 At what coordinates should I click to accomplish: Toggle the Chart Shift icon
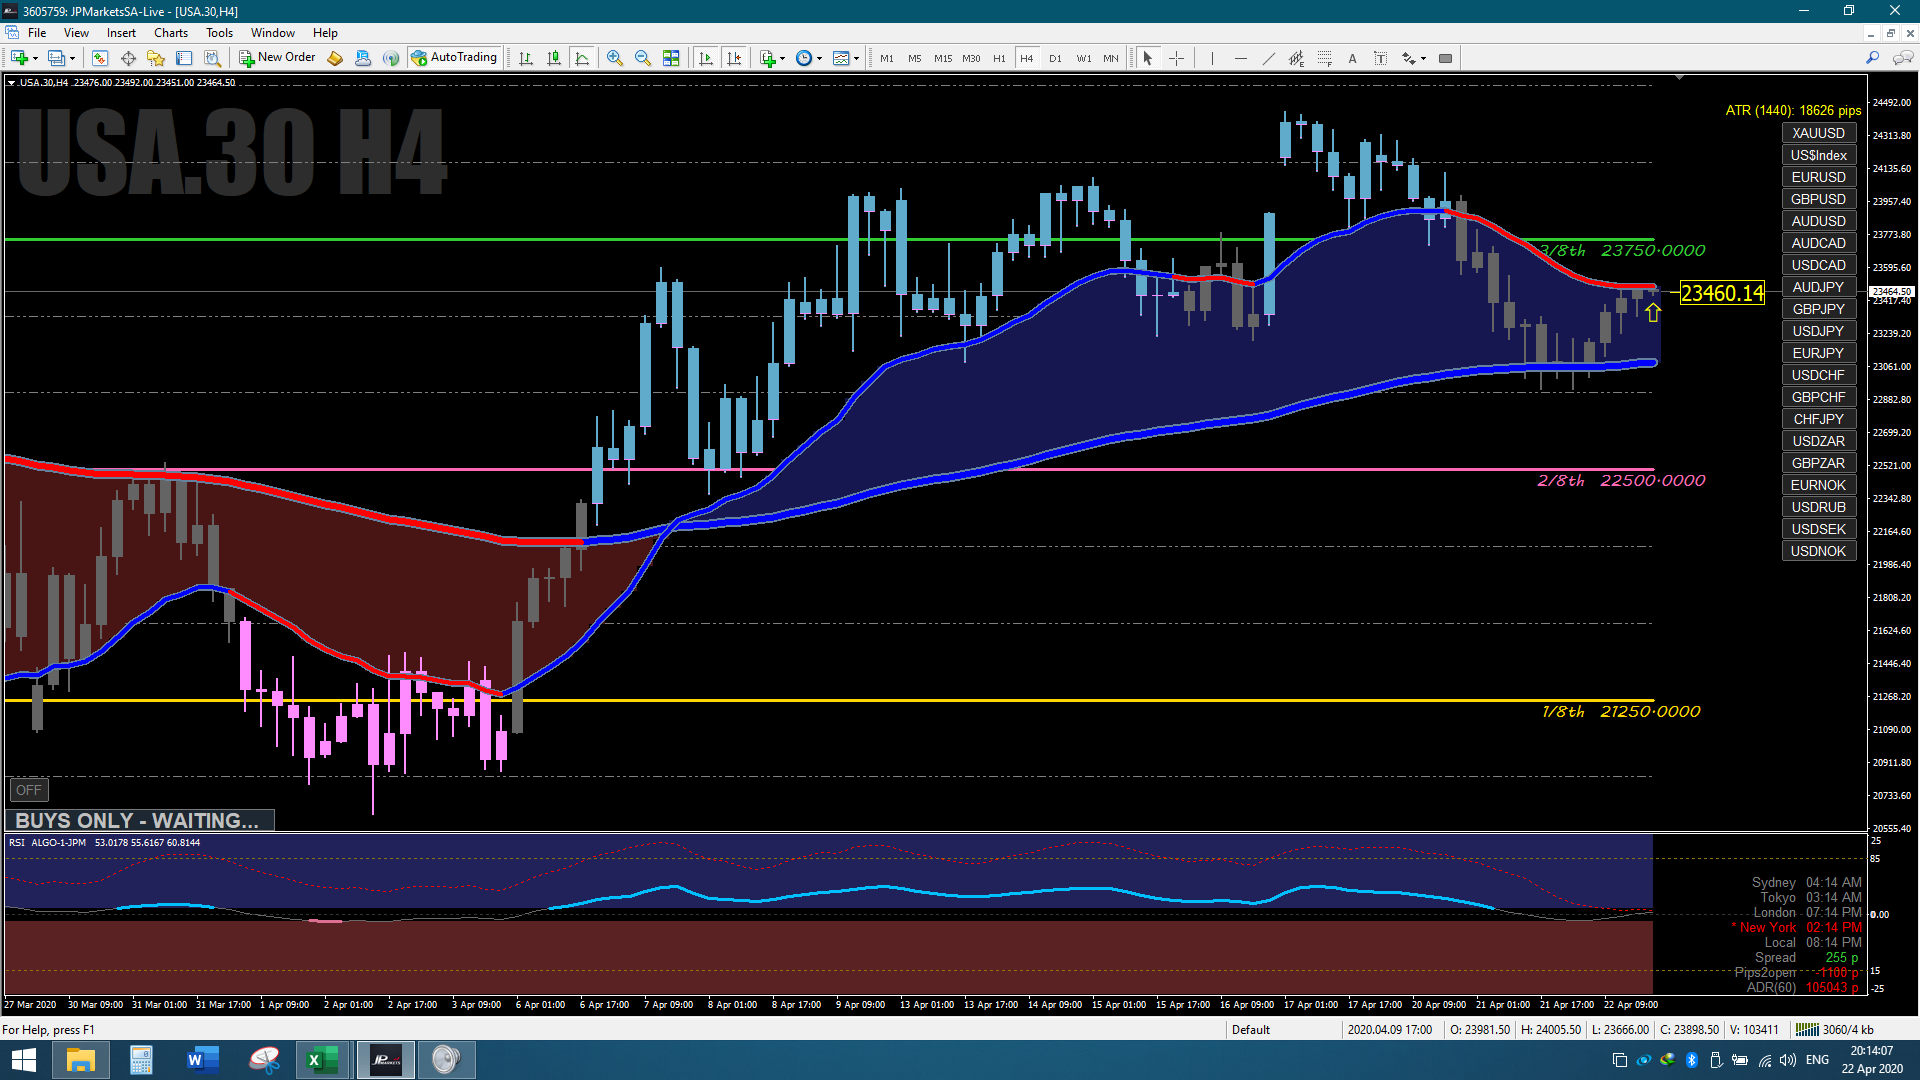(x=734, y=58)
